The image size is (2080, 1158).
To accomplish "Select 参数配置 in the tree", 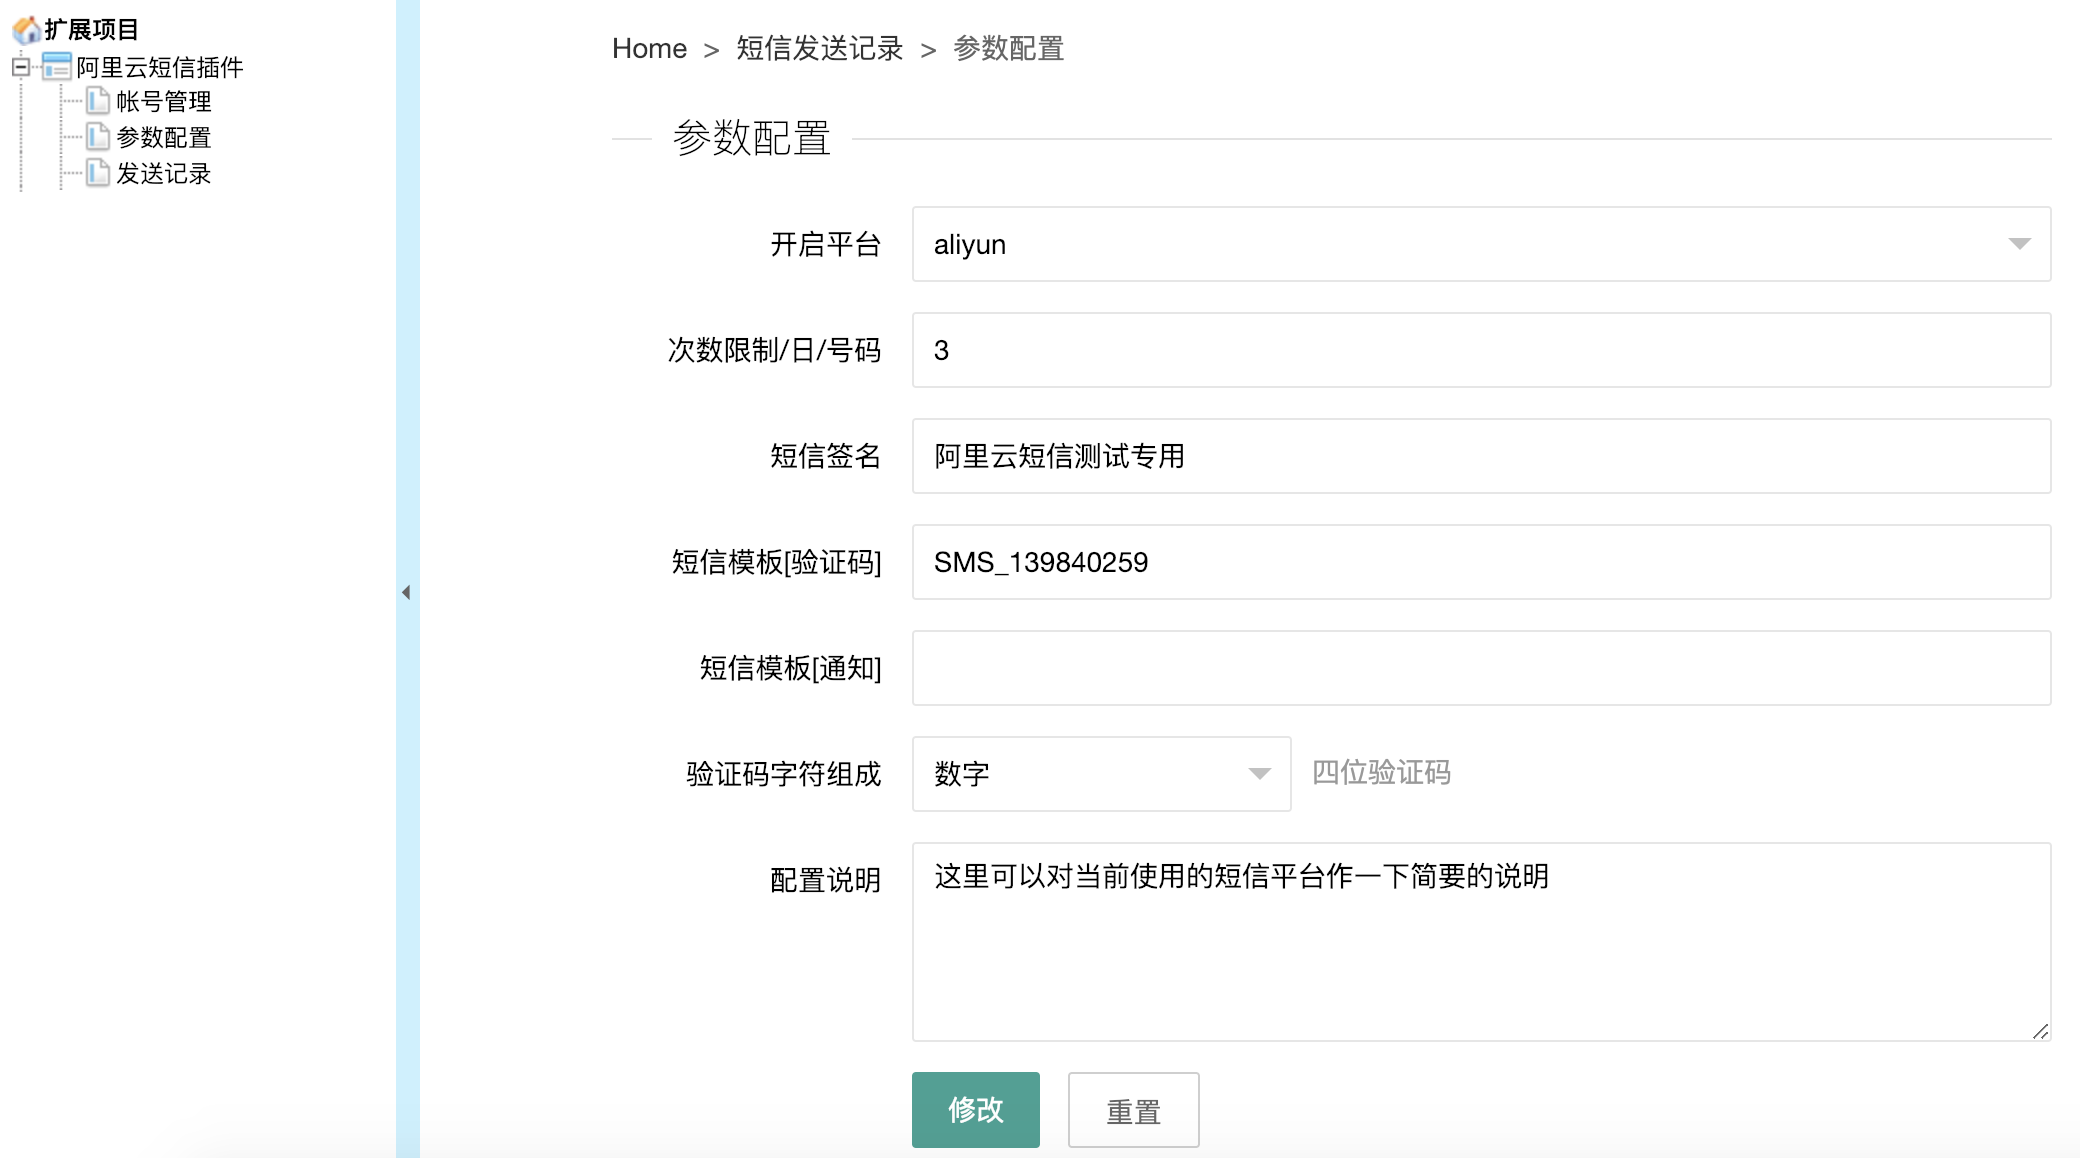I will 164,137.
